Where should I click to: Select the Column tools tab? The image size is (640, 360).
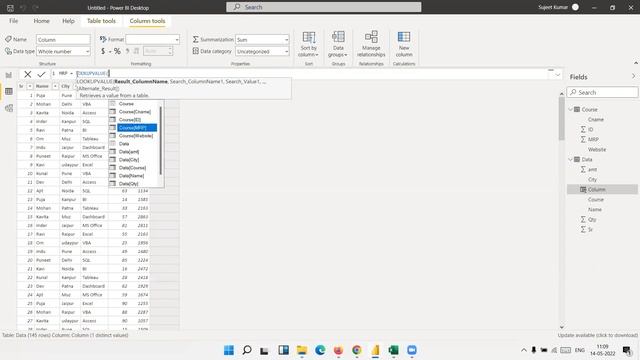click(x=147, y=21)
